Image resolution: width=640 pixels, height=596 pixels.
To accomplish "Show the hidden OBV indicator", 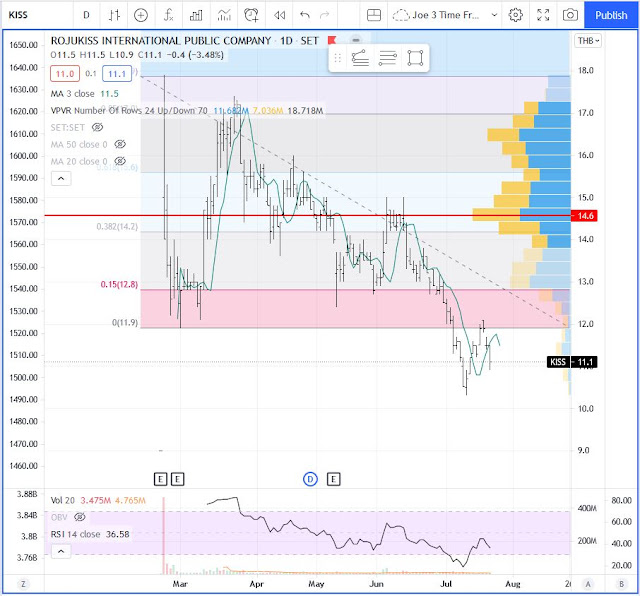I will coord(80,517).
